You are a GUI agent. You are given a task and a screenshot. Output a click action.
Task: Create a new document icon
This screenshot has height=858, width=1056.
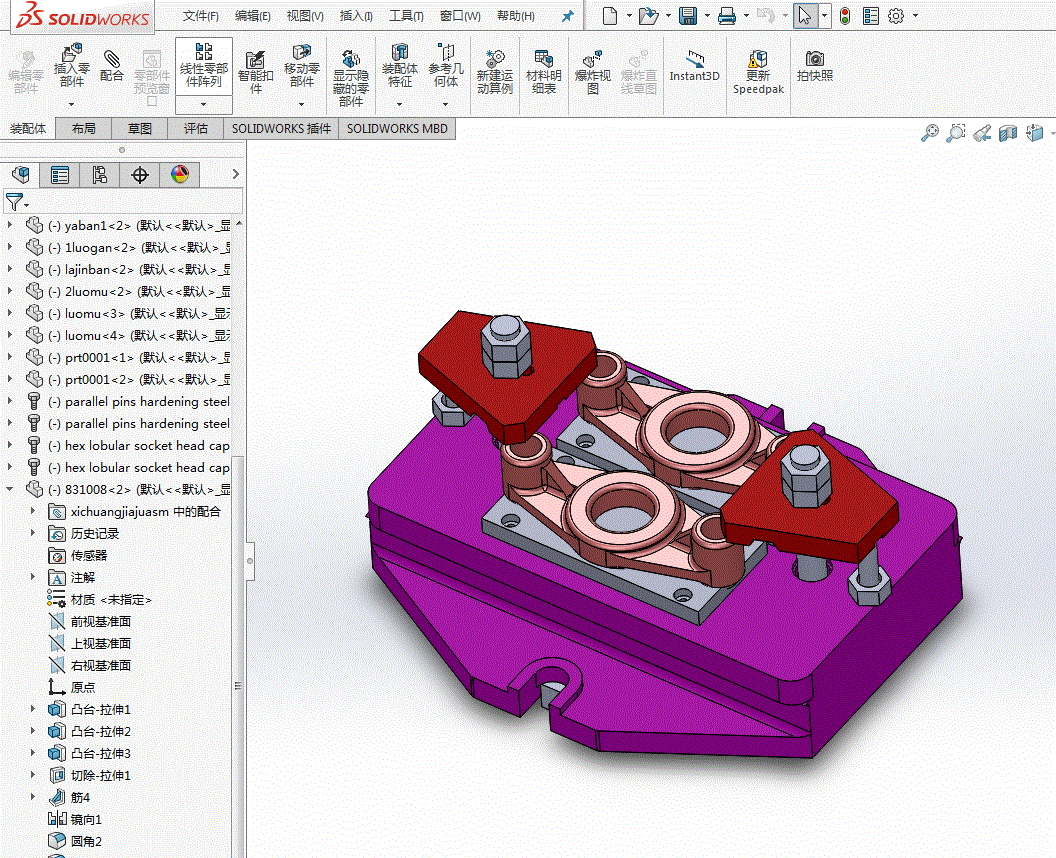pyautogui.click(x=610, y=15)
